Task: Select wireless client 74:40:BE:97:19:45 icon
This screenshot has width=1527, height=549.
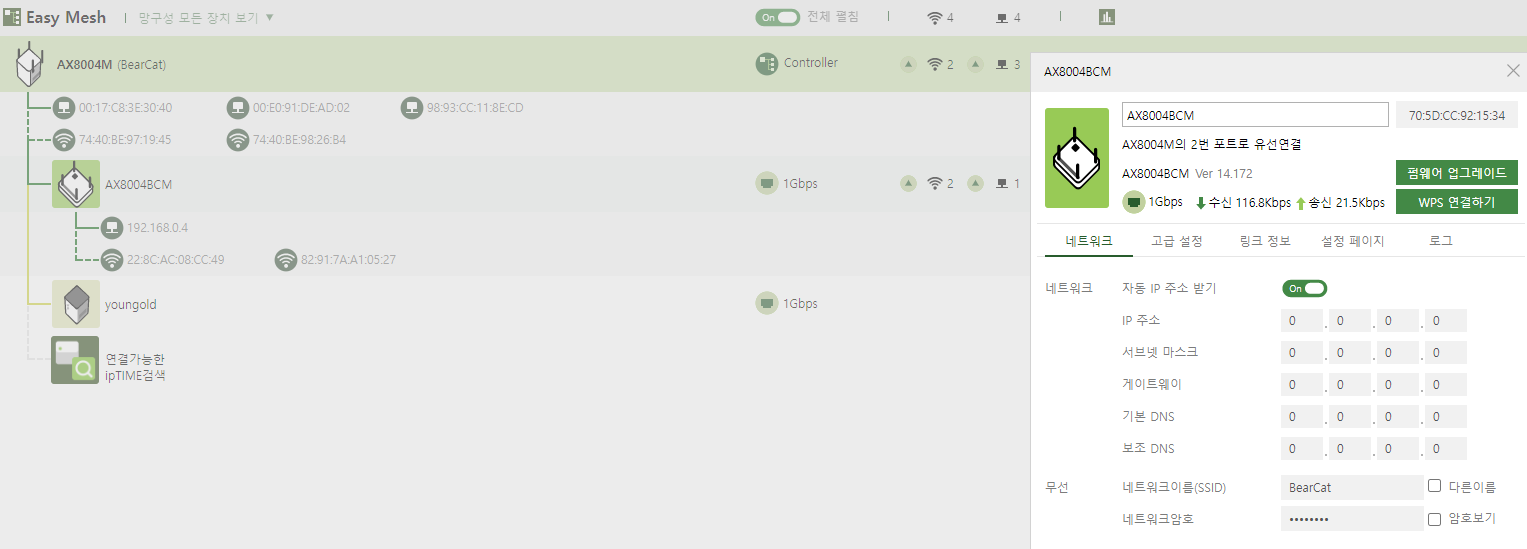Action: click(x=64, y=140)
